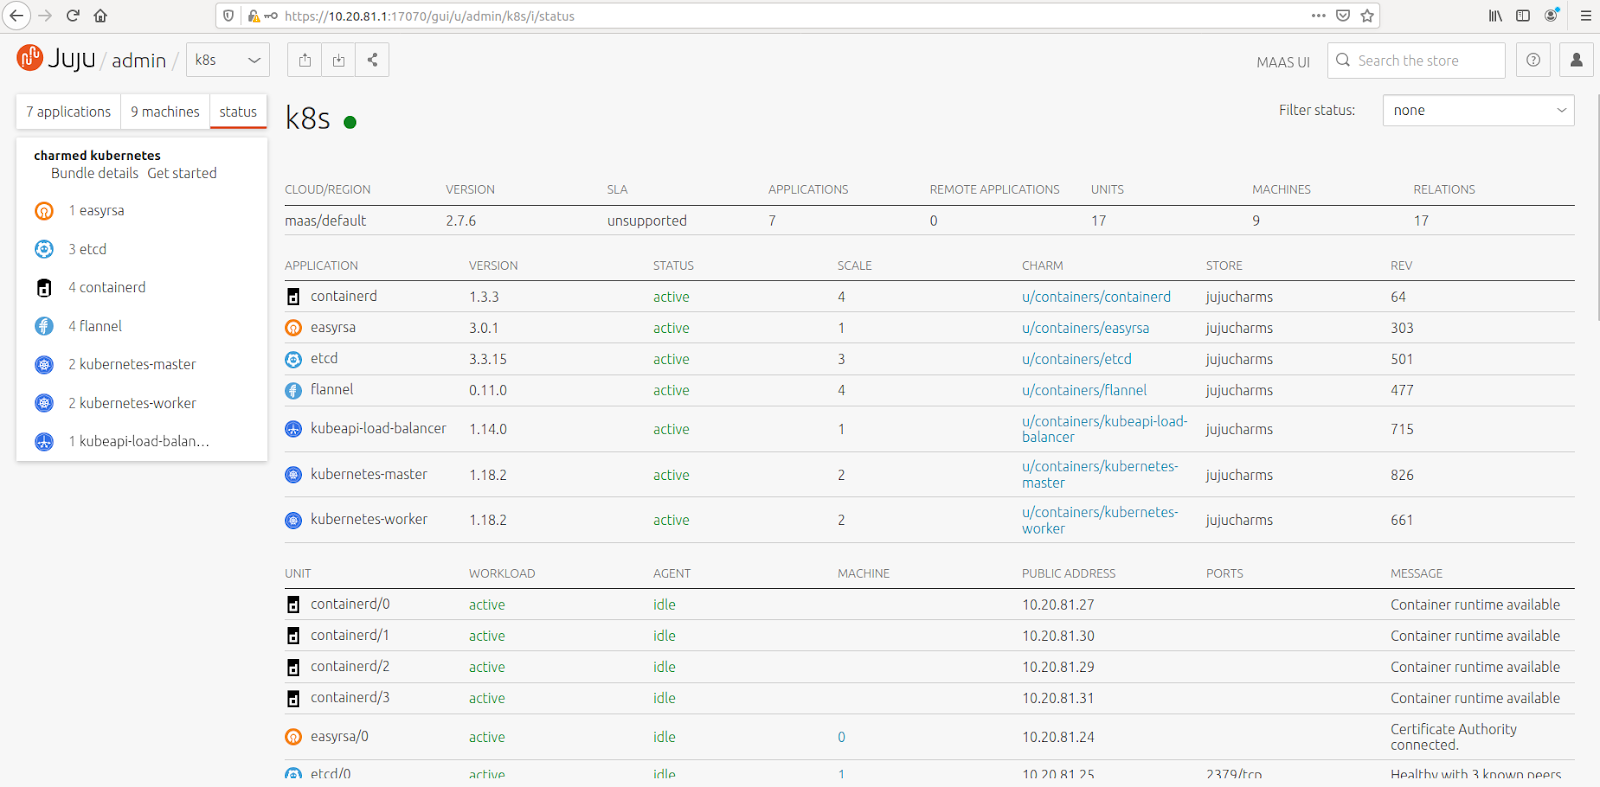The width and height of the screenshot is (1600, 787).
Task: Select flannel application name in table
Action: coord(332,389)
